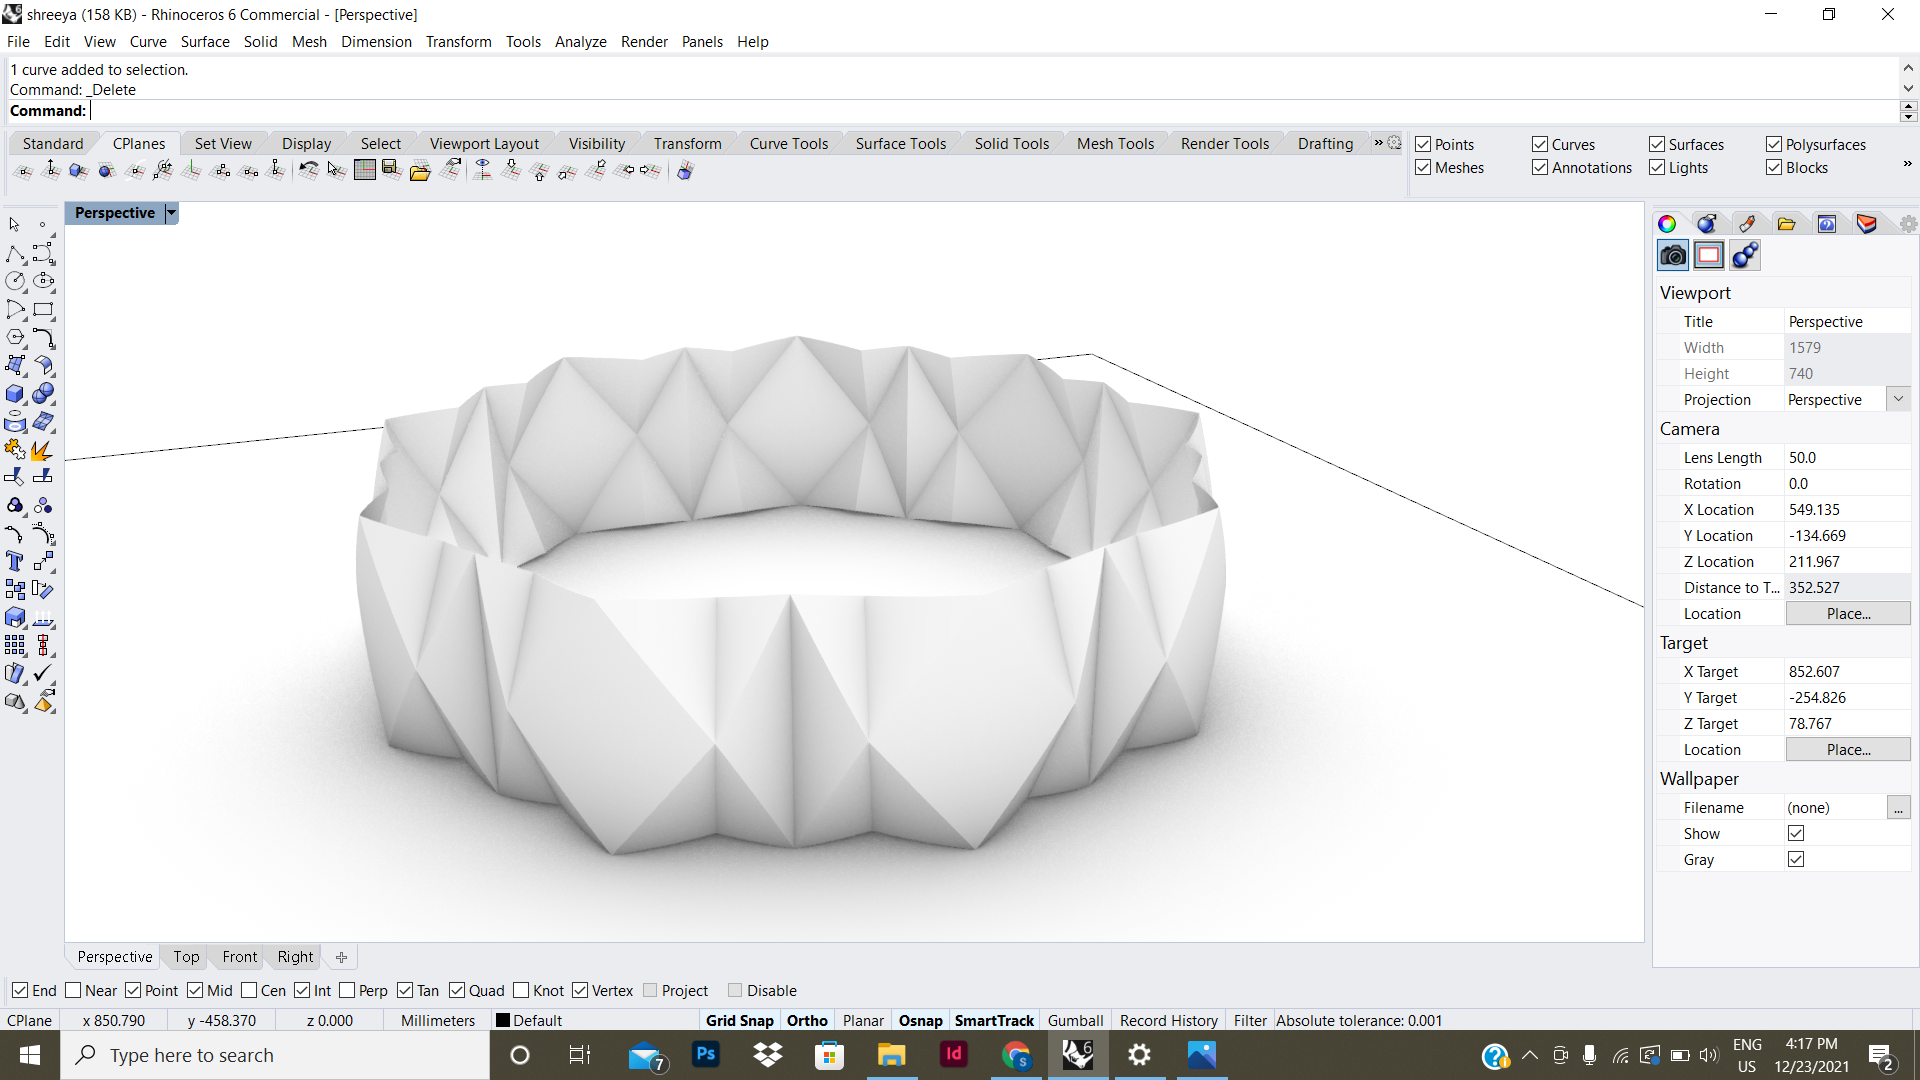1920x1080 pixels.
Task: Click the Text object tool
Action: (15, 561)
